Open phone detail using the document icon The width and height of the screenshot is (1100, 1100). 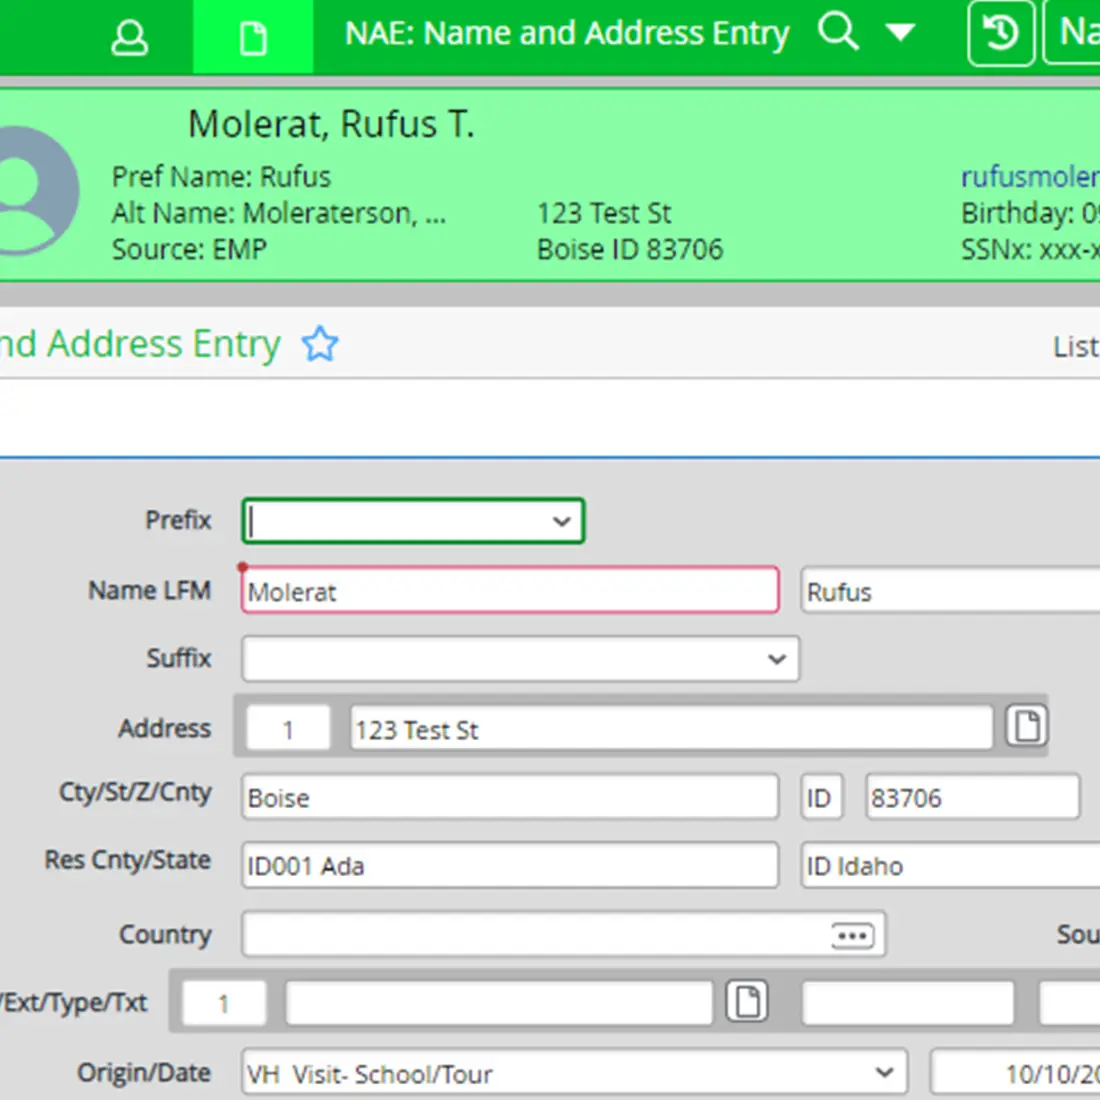click(747, 1001)
